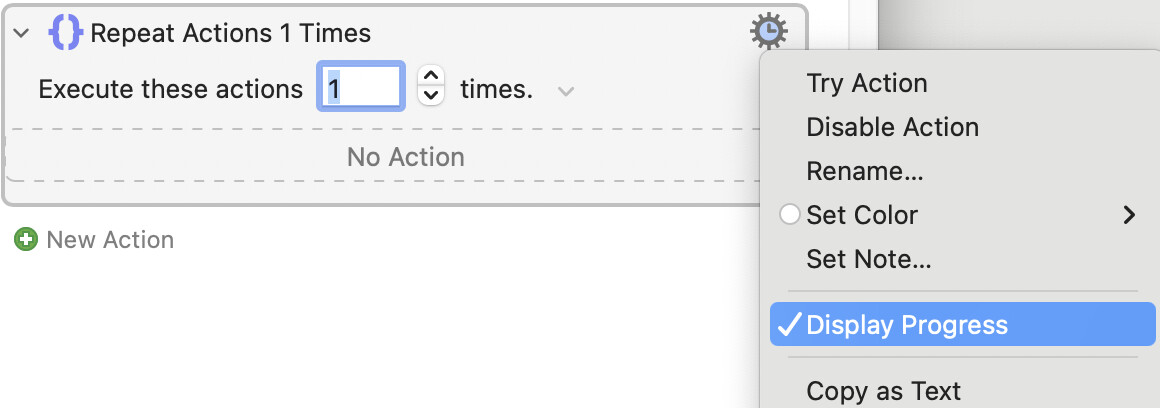The height and width of the screenshot is (408, 1160).
Task: Decrease repeat count with stepper down arrow
Action: click(x=431, y=97)
